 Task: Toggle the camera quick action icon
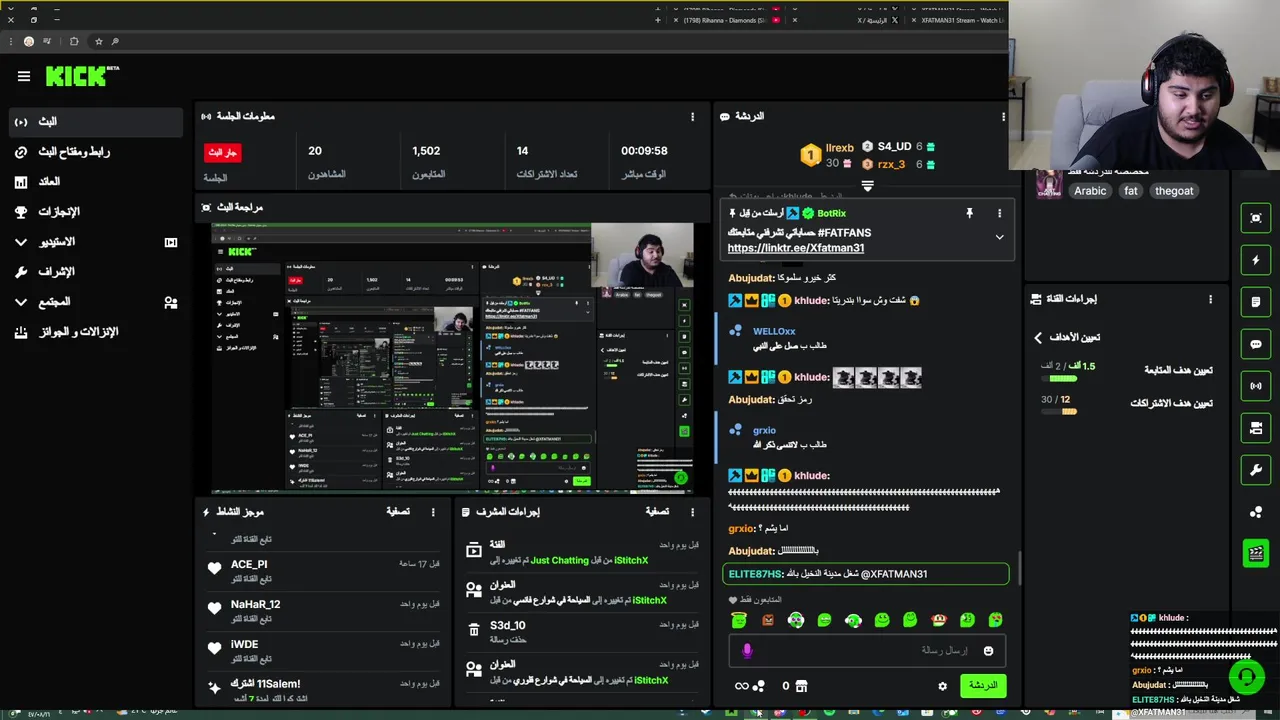[x=1256, y=428]
